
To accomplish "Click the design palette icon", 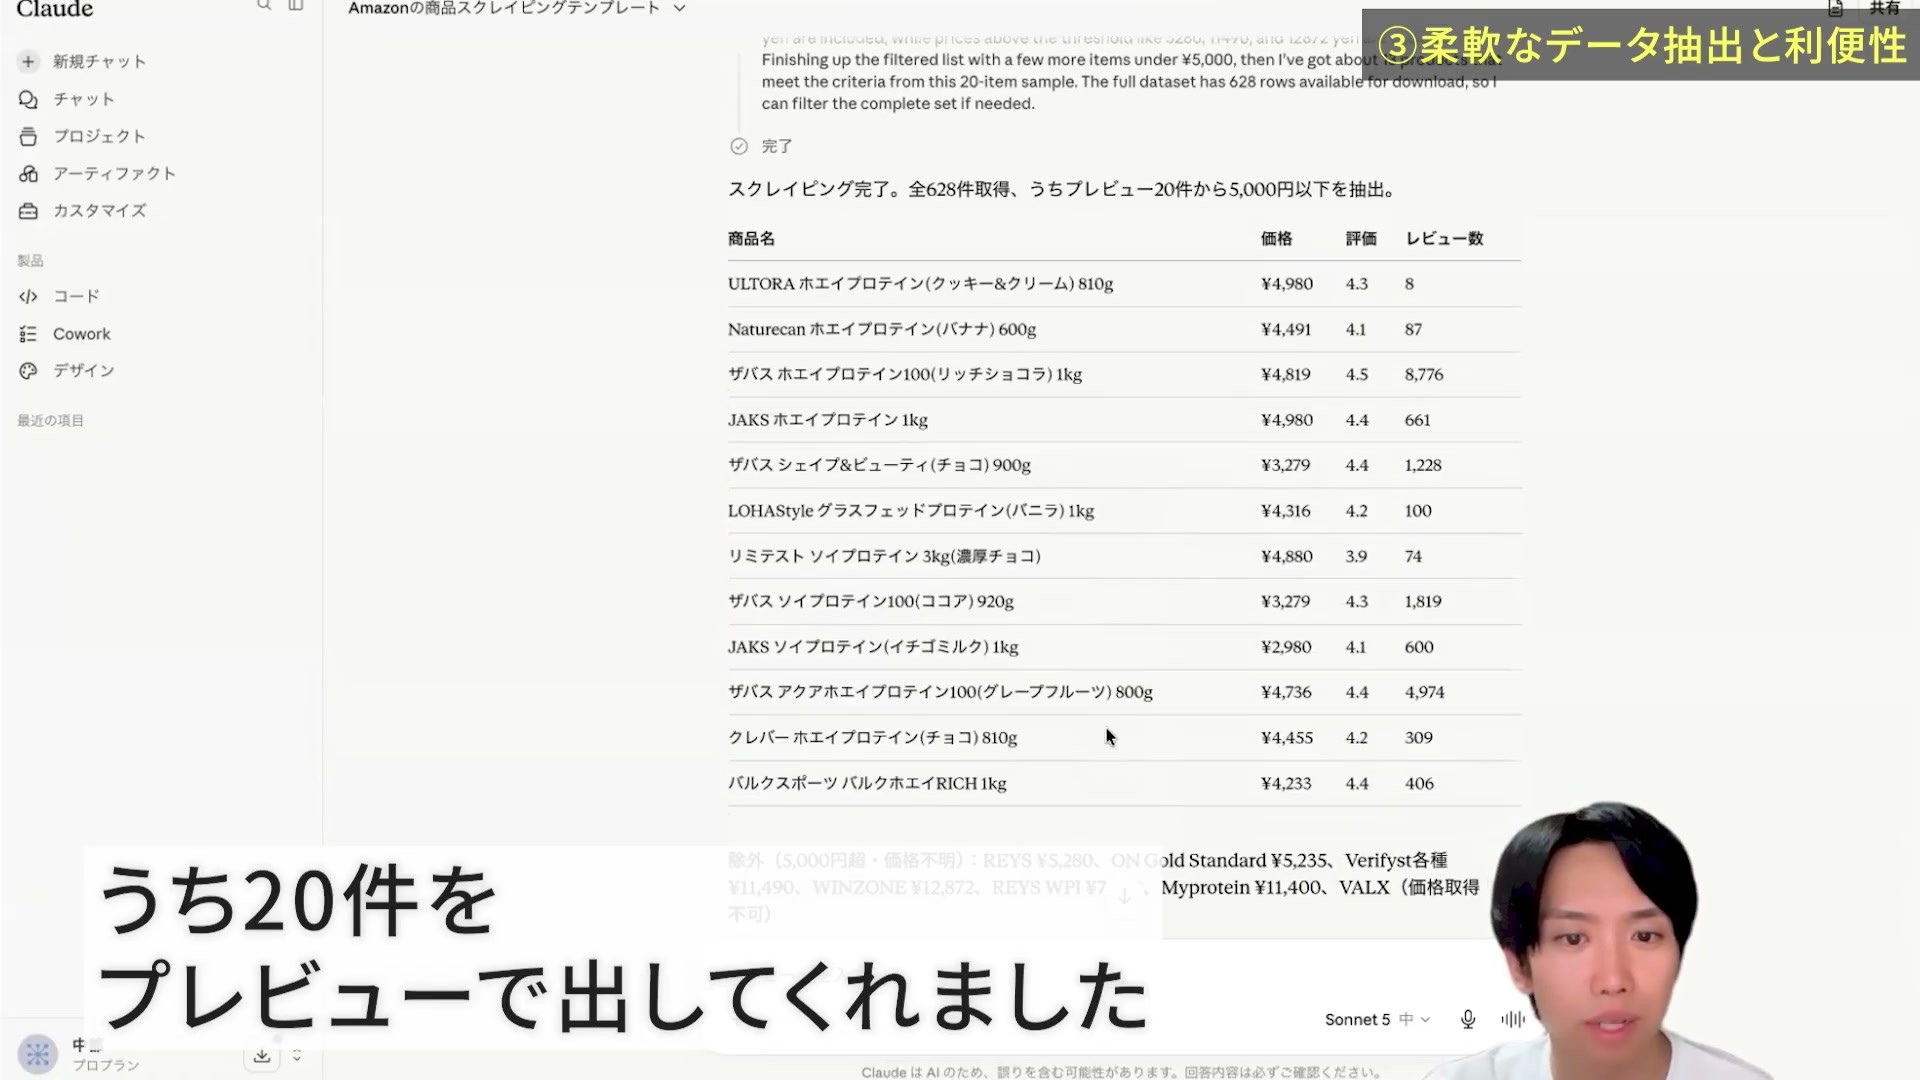I will point(28,371).
